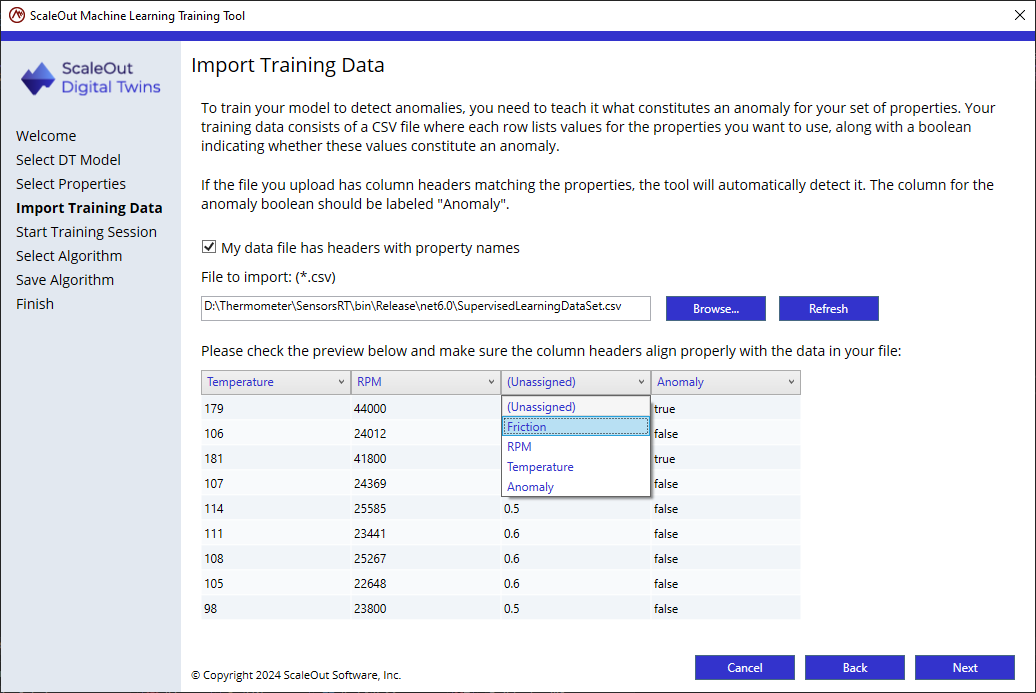Close the Training Tool window
This screenshot has width=1036, height=693.
pos(1019,15)
